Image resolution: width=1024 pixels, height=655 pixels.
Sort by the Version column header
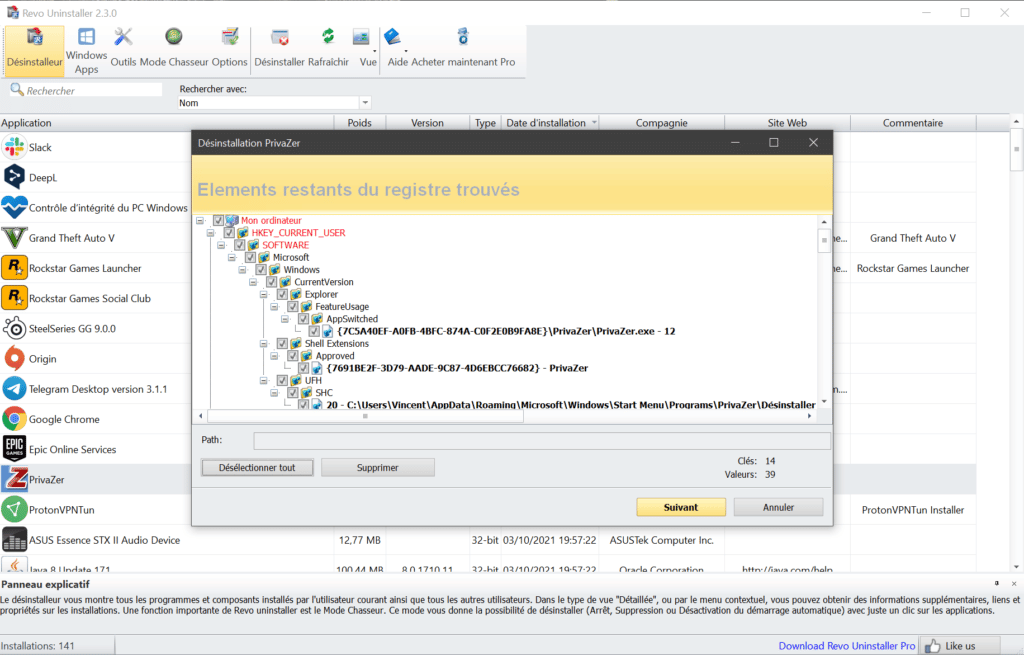(428, 123)
